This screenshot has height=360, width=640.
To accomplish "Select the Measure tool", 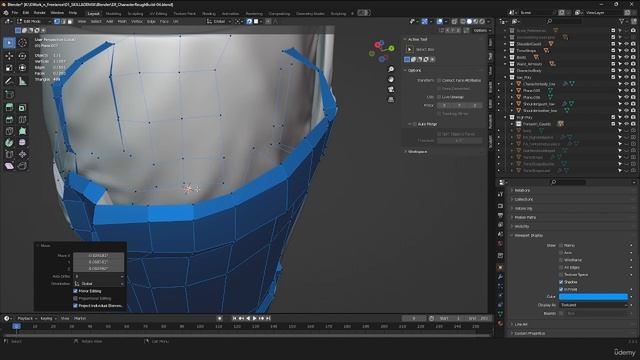I will 22,81.
